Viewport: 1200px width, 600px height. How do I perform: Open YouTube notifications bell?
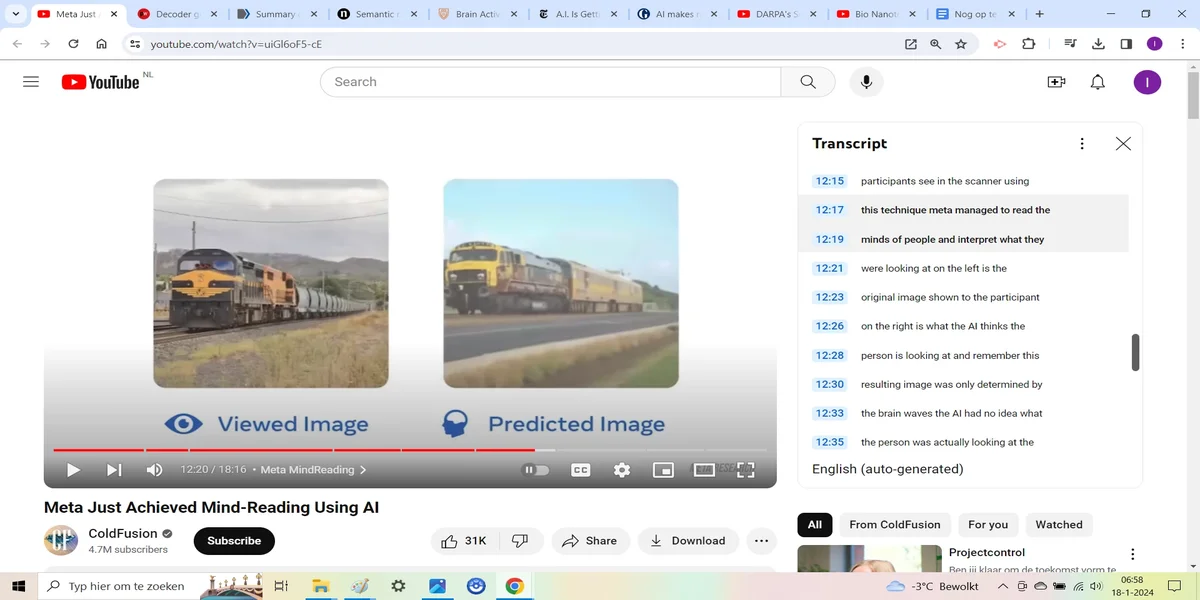[1098, 82]
